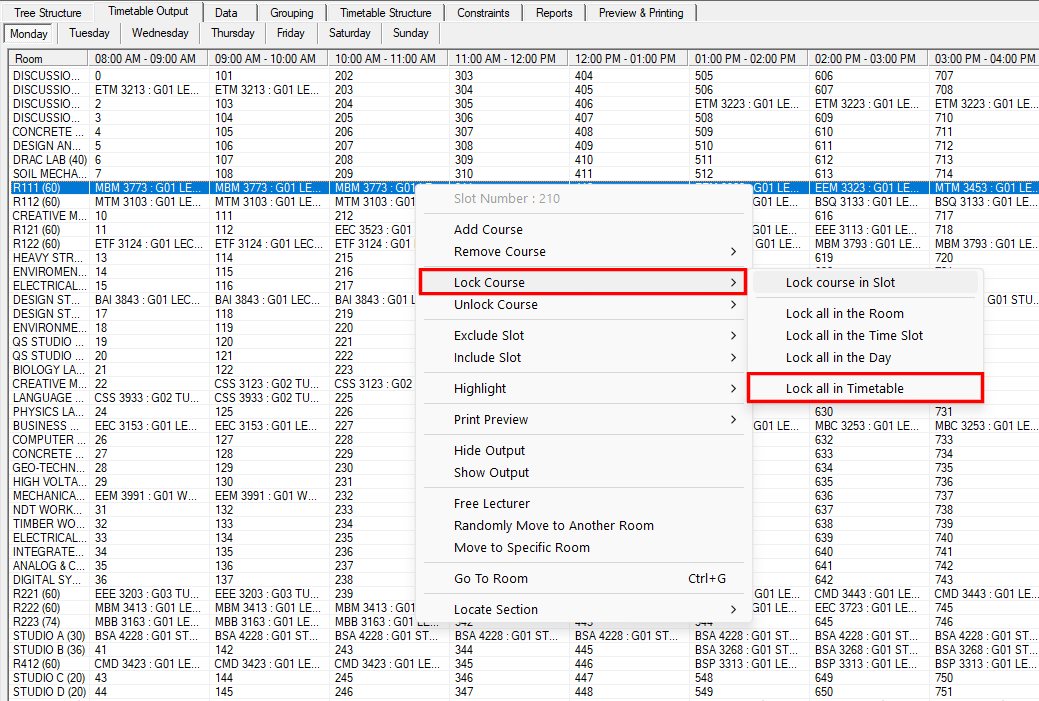
Task: Open the Constraints tab
Action: (483, 13)
